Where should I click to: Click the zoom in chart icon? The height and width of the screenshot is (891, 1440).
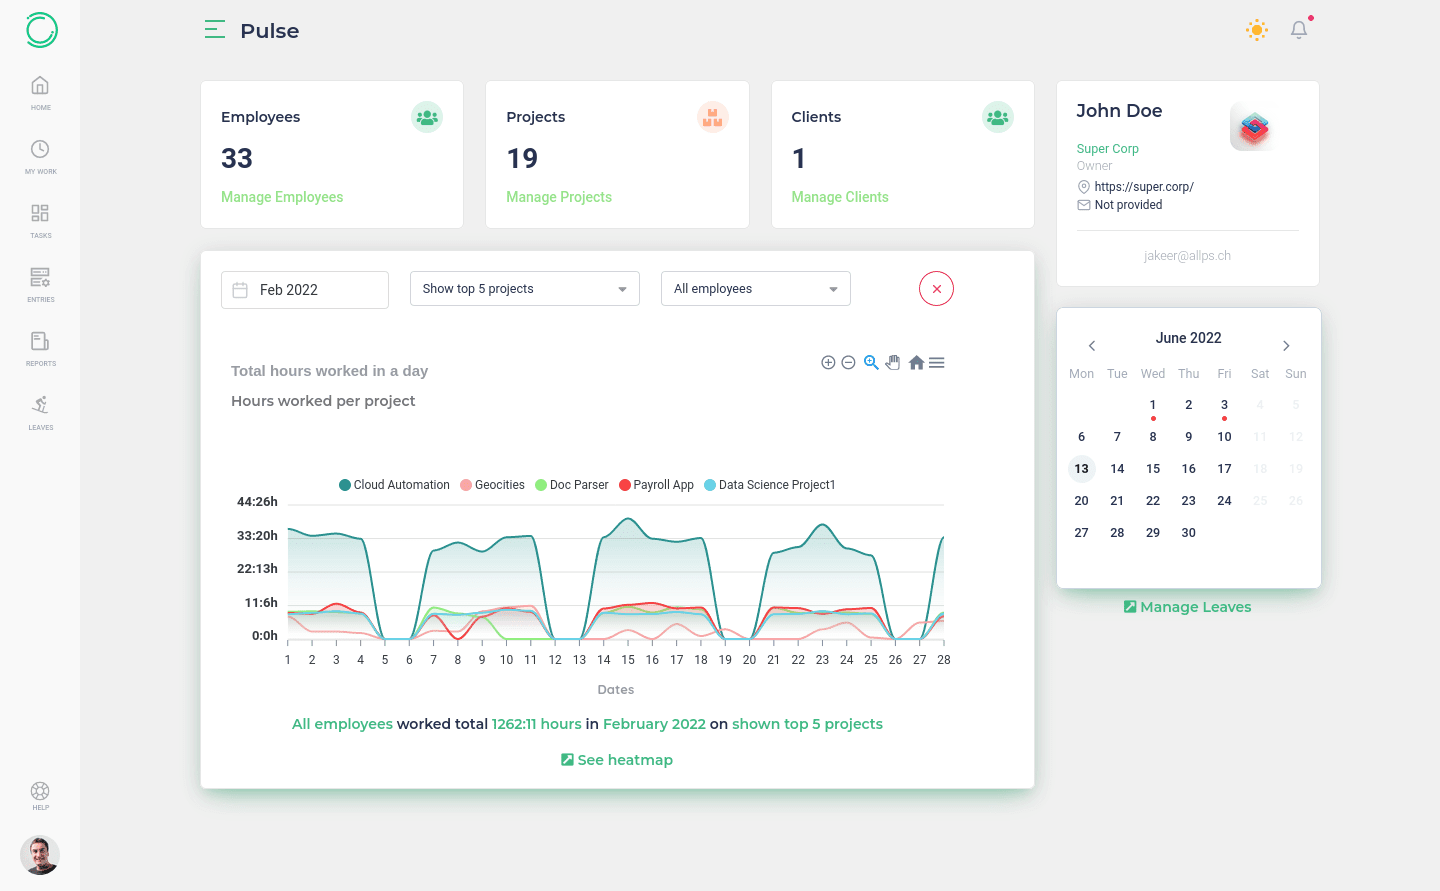pos(828,363)
